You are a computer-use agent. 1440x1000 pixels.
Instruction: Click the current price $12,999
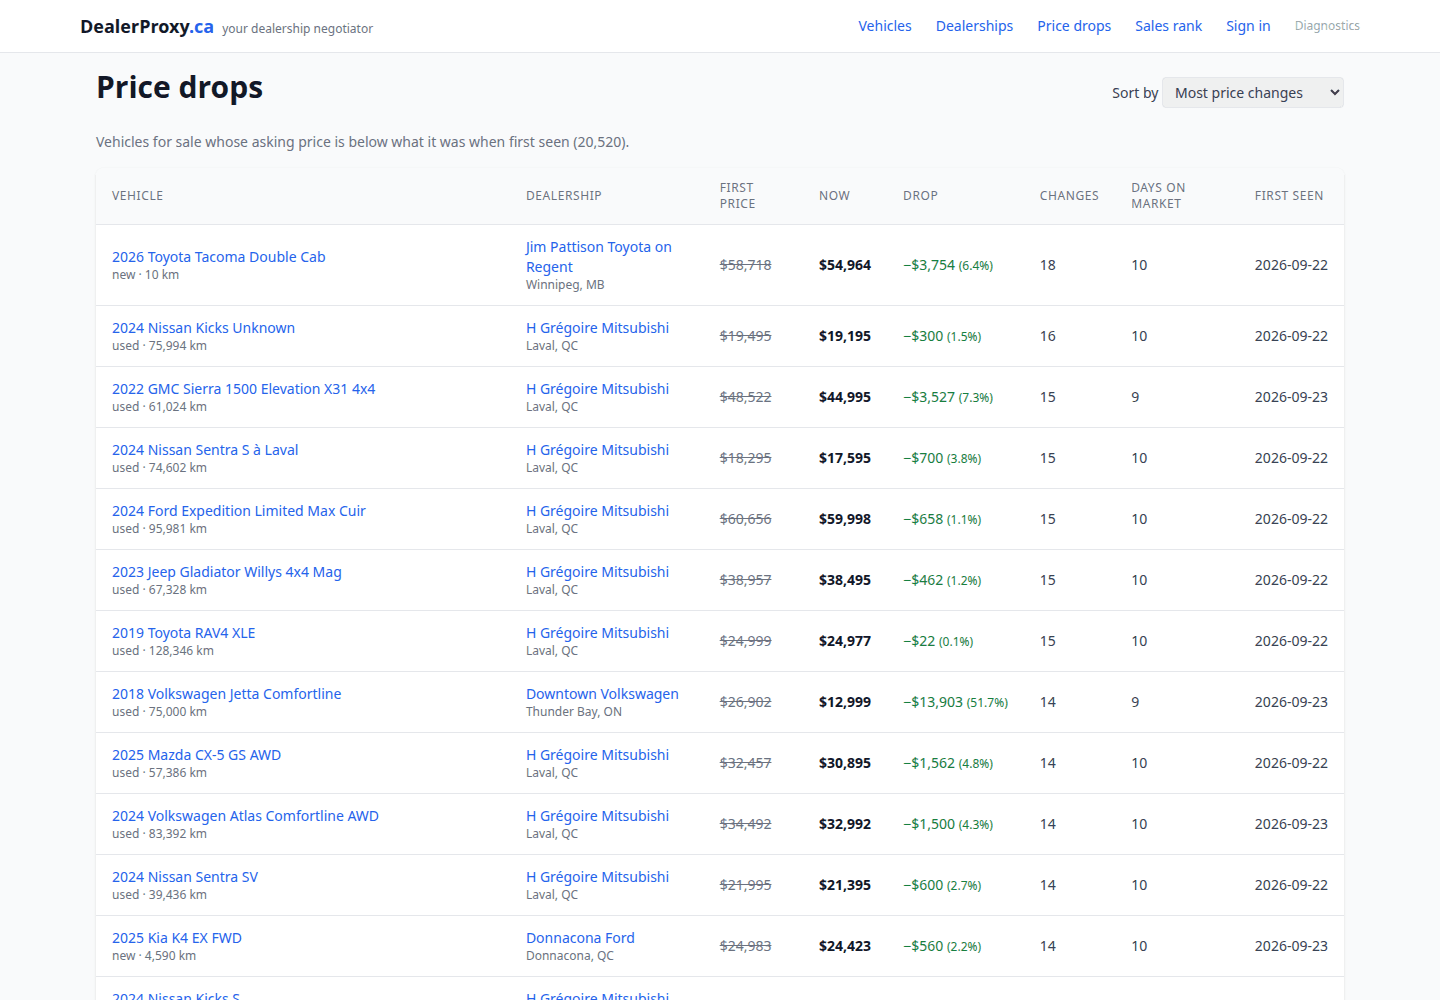[x=845, y=702]
